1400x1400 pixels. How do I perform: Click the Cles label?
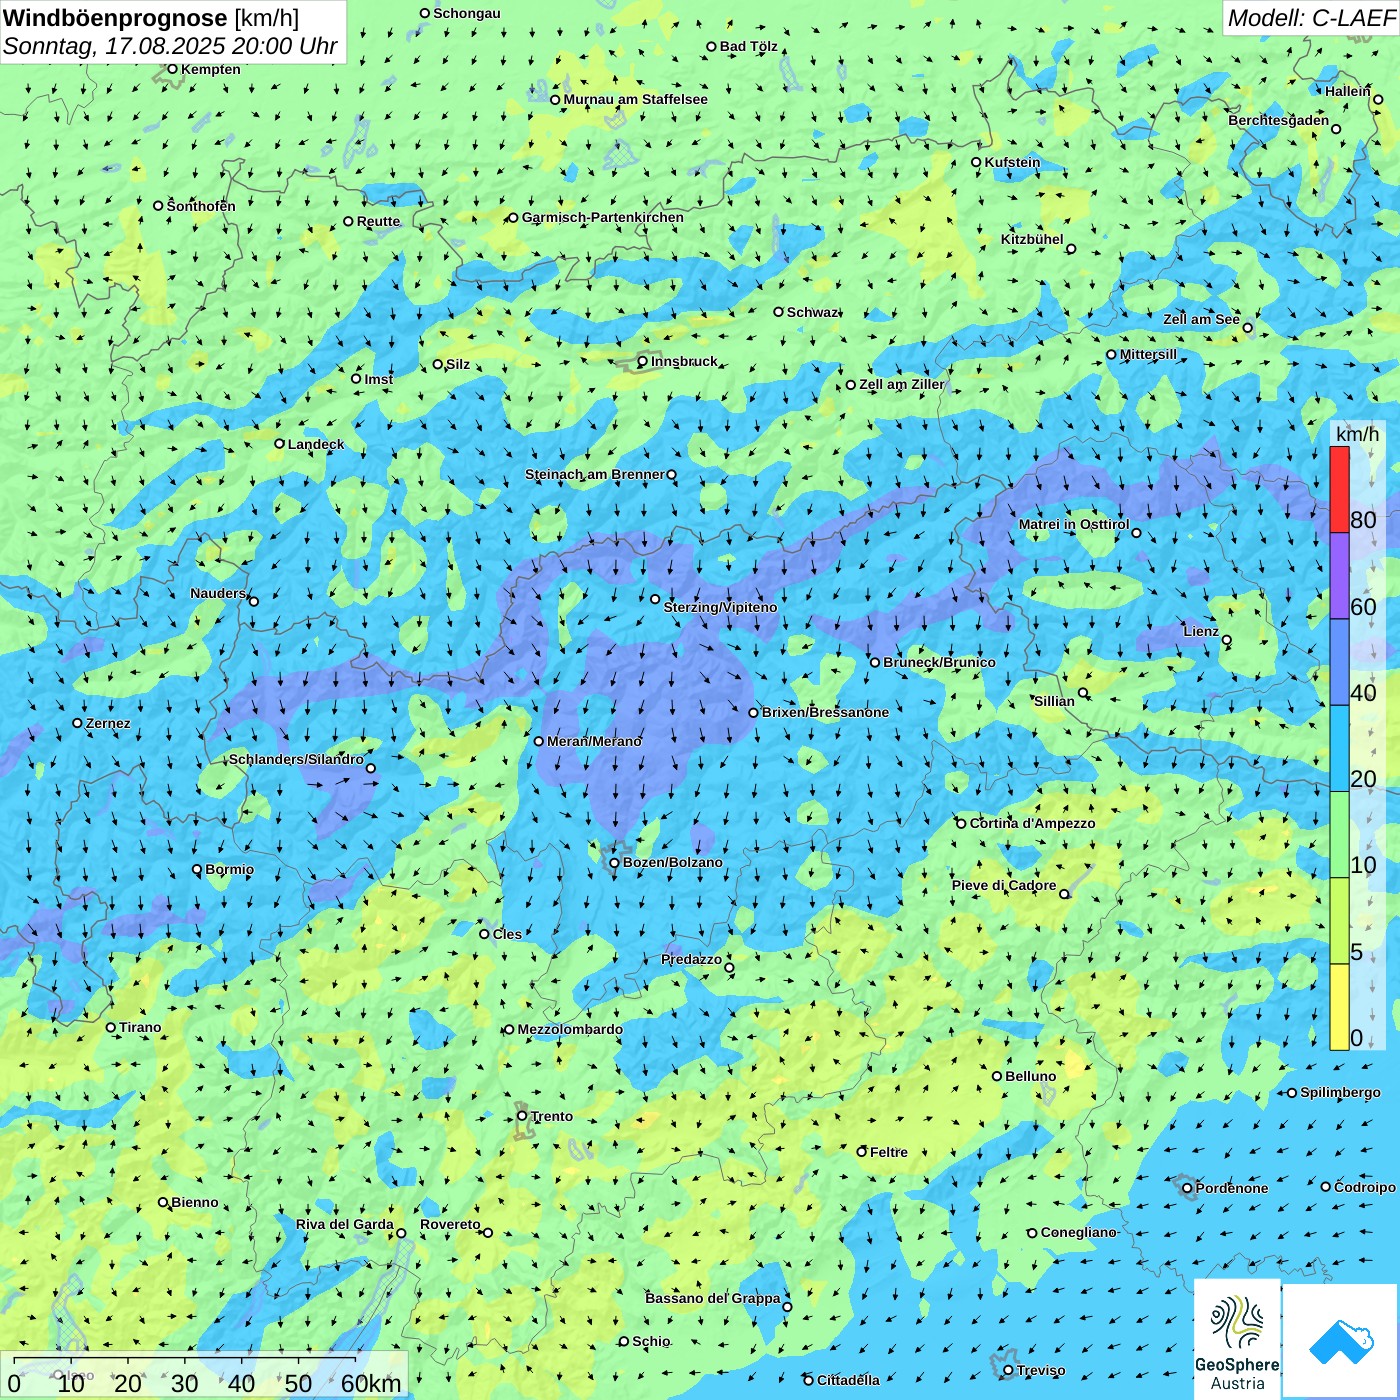507,934
